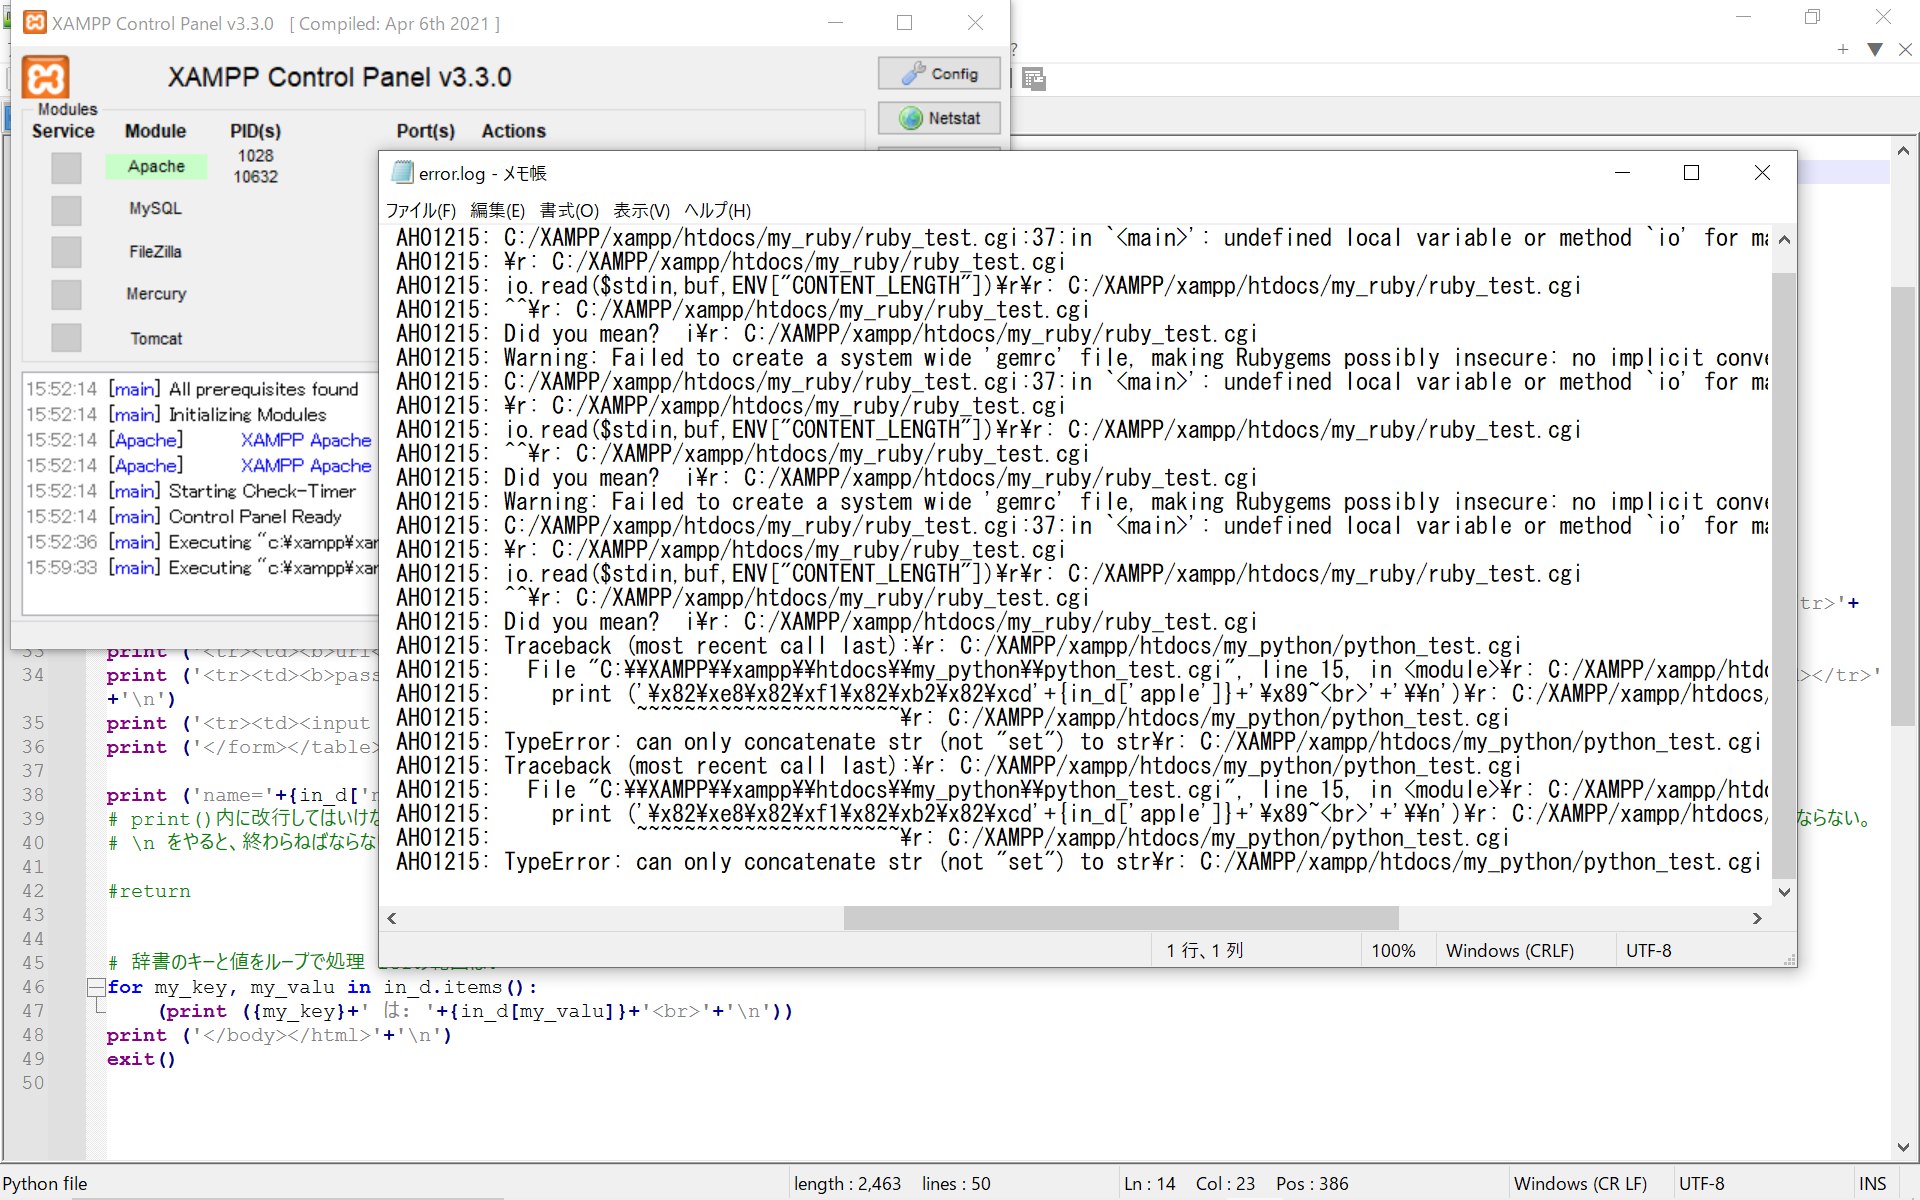Click 'Ln : 14' in Notepad++ status bar
The height and width of the screenshot is (1200, 1920).
click(1150, 1184)
